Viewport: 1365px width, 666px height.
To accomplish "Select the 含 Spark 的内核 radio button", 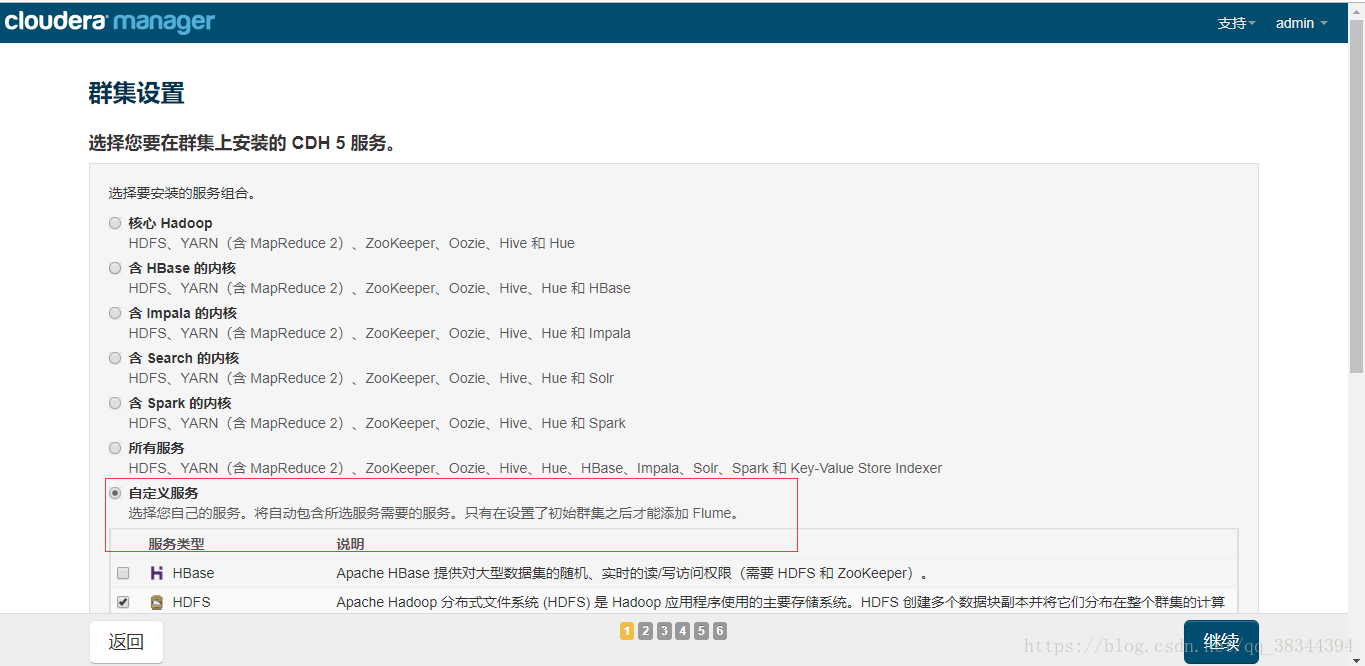I will (x=115, y=403).
